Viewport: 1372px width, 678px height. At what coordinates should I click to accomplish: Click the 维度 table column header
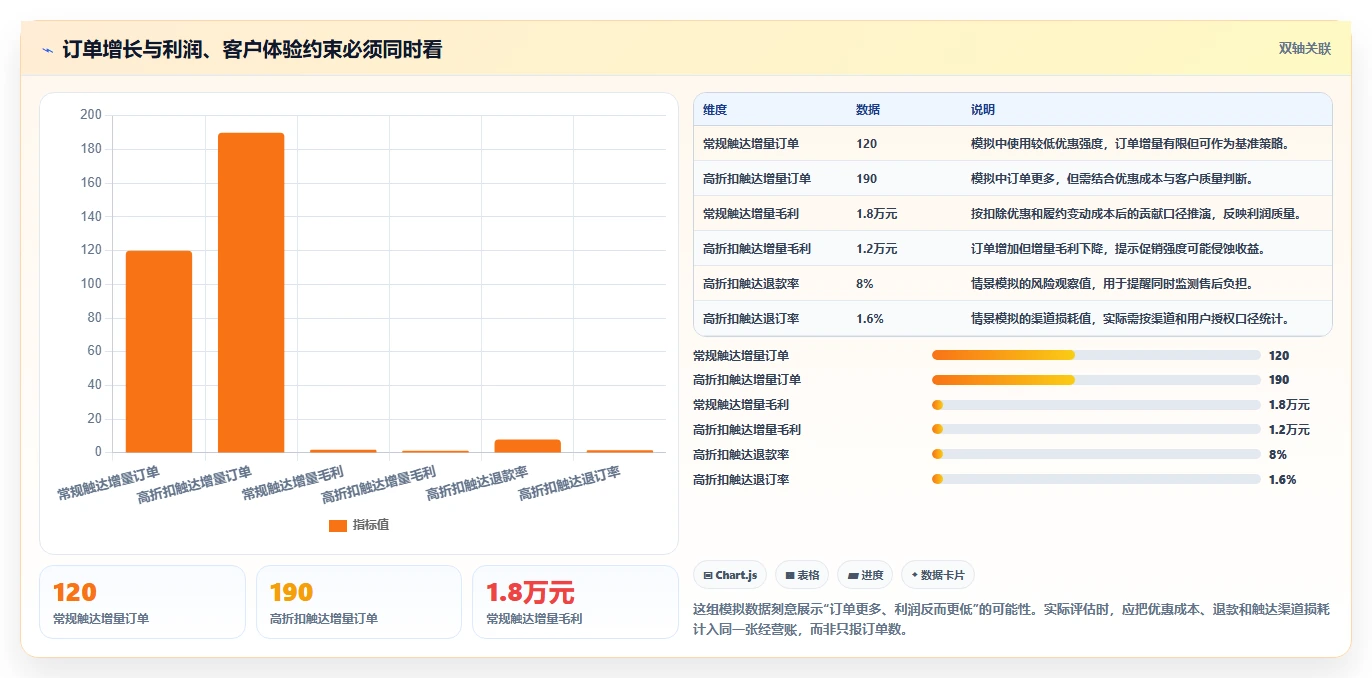point(715,110)
